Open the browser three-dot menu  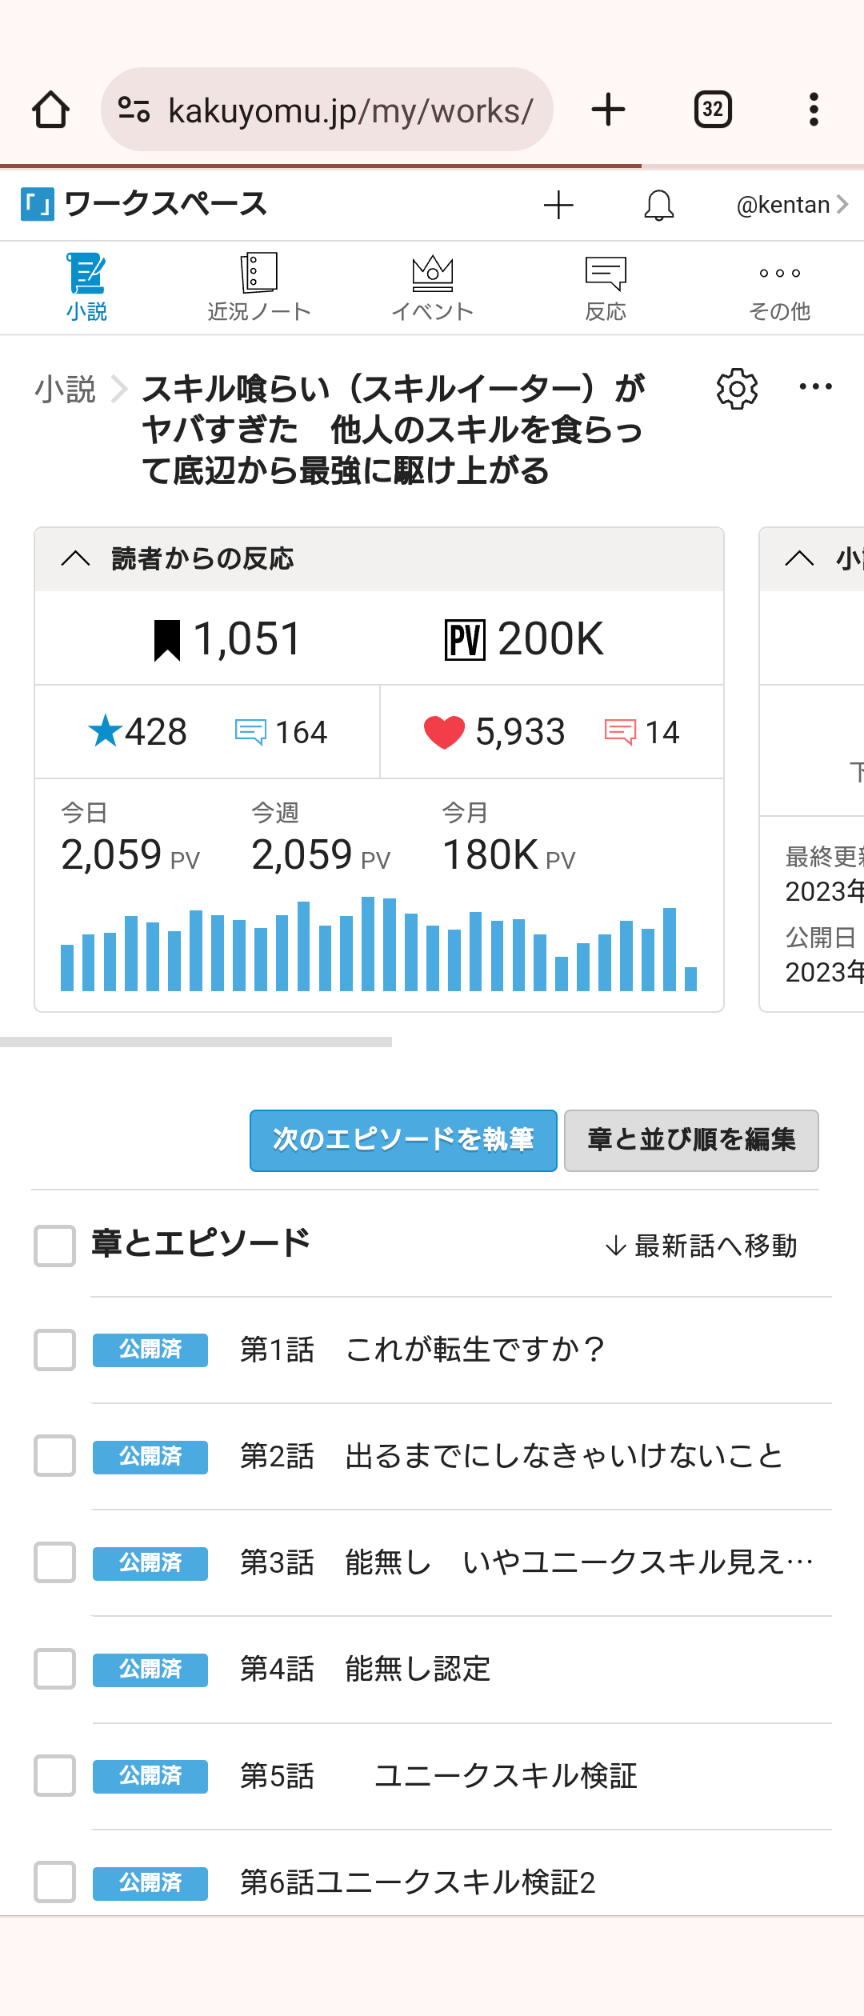(x=814, y=110)
